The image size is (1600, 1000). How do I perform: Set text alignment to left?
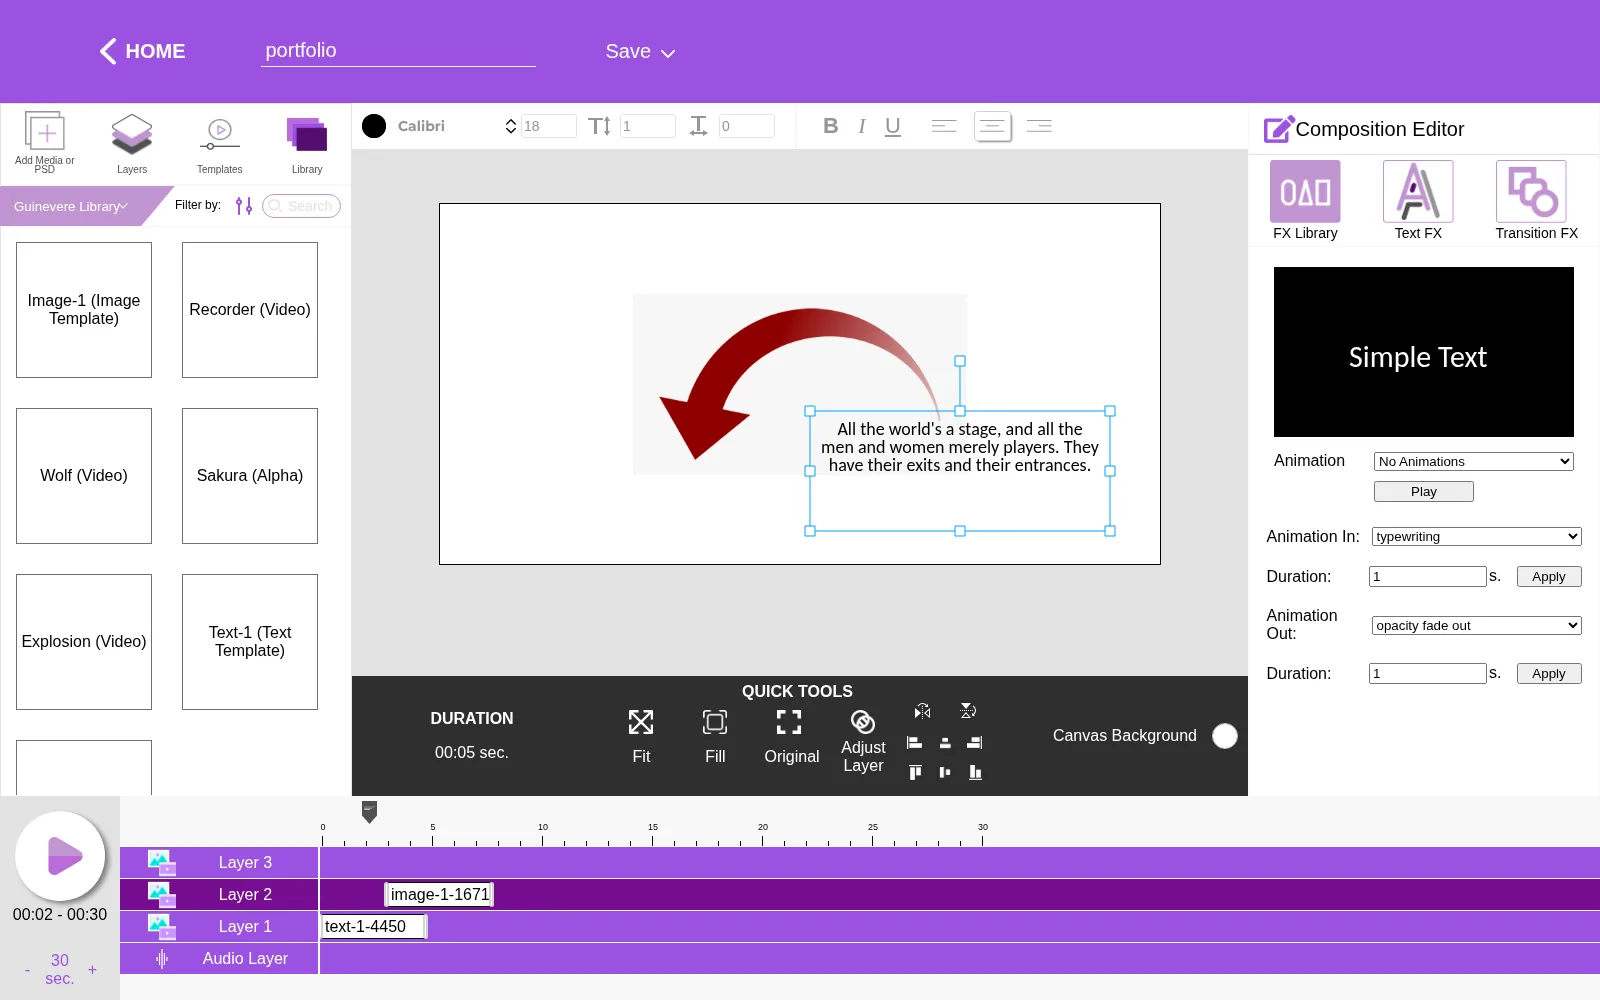point(944,126)
